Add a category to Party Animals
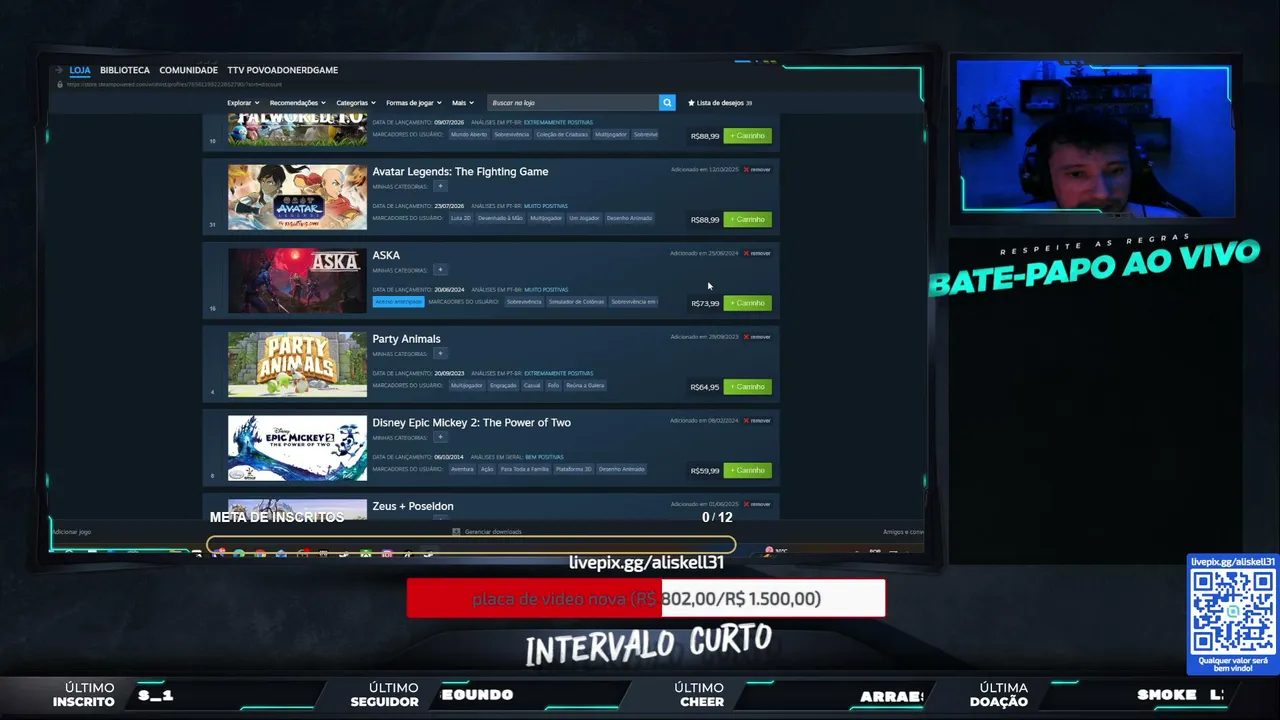This screenshot has width=1280, height=720. (440, 353)
